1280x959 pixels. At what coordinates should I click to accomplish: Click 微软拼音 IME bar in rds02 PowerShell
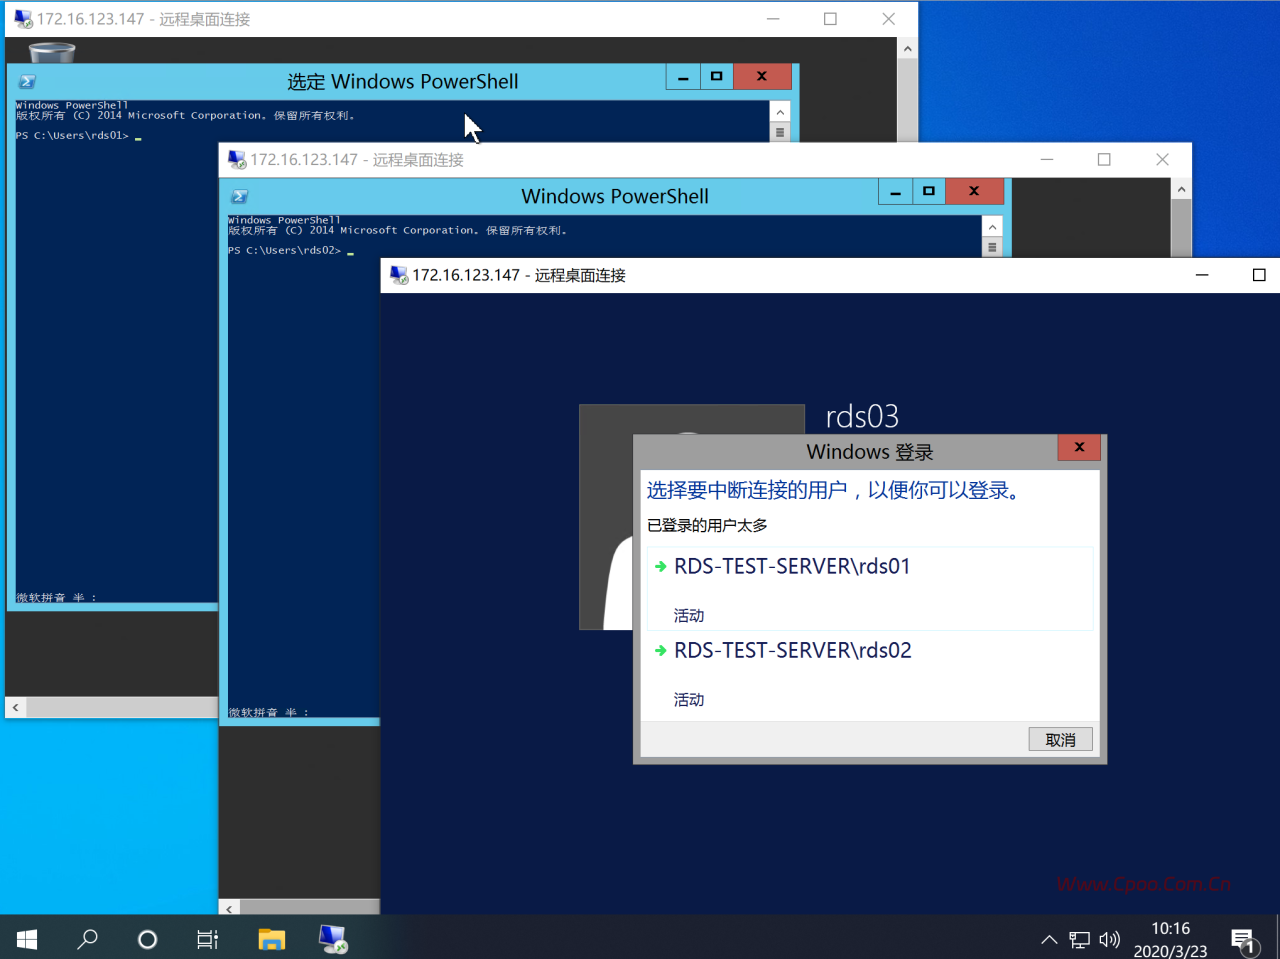click(268, 712)
